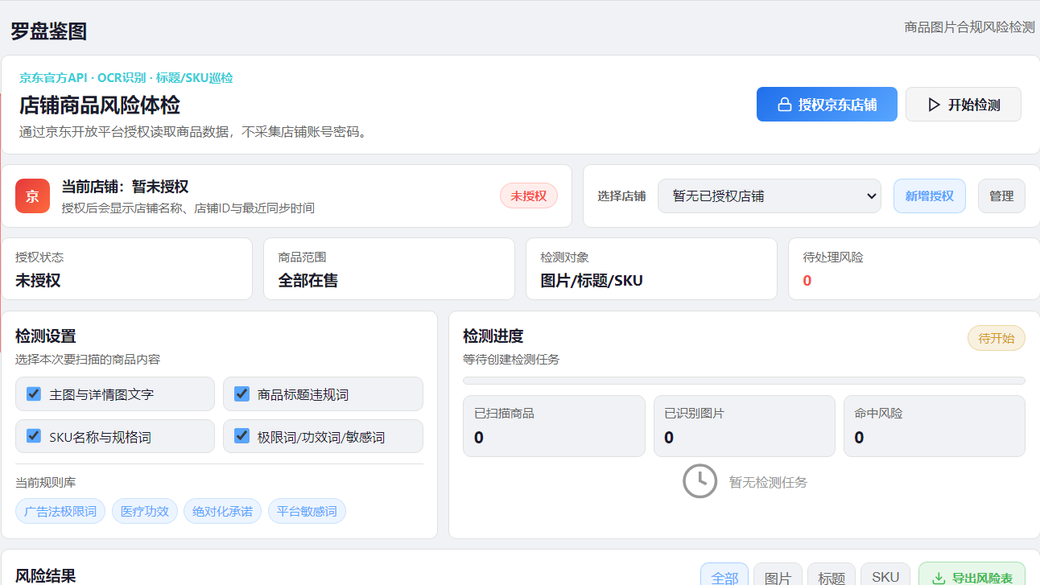Switch to 图片 risk results tab

coord(778,575)
